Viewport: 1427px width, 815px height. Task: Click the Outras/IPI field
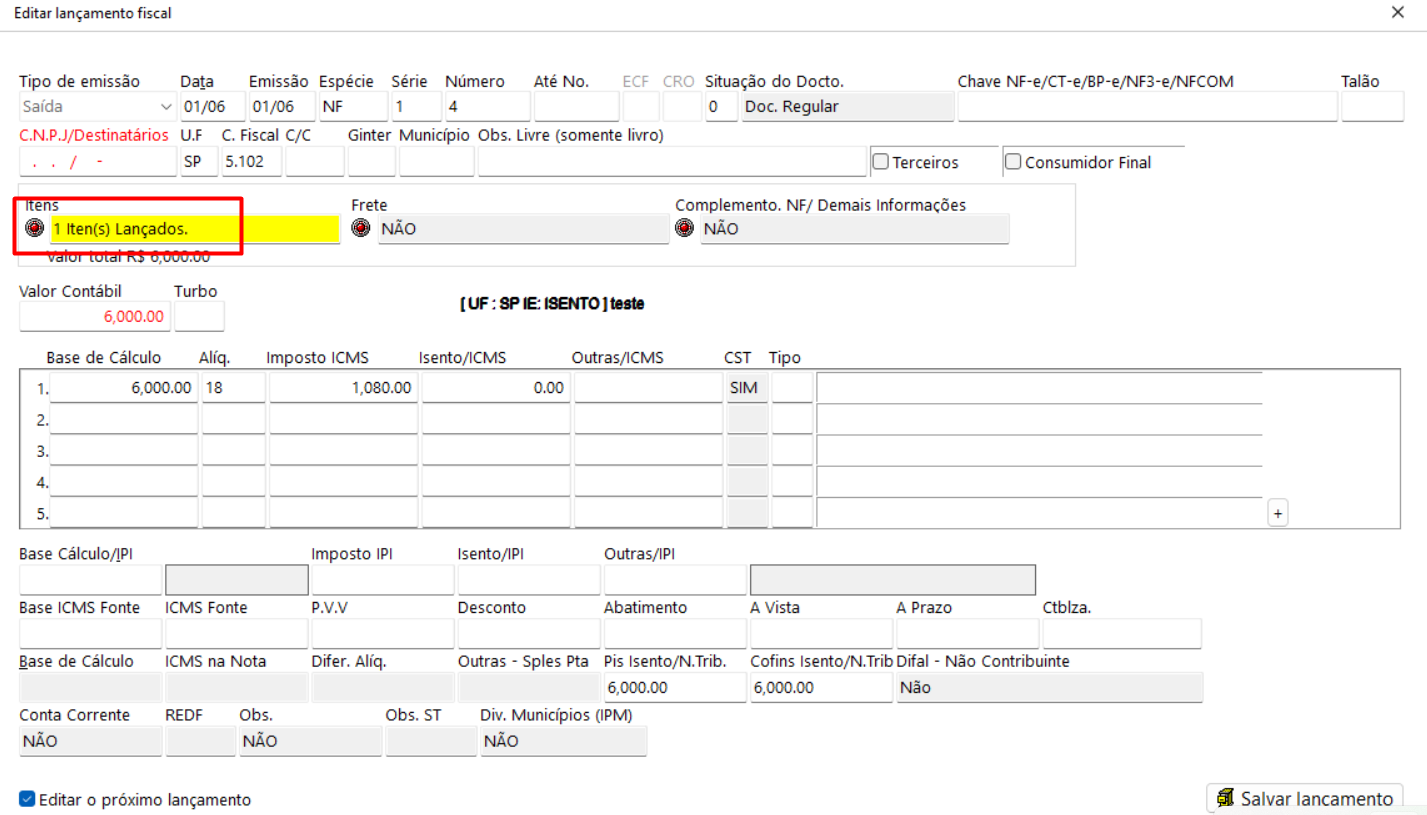(675, 580)
